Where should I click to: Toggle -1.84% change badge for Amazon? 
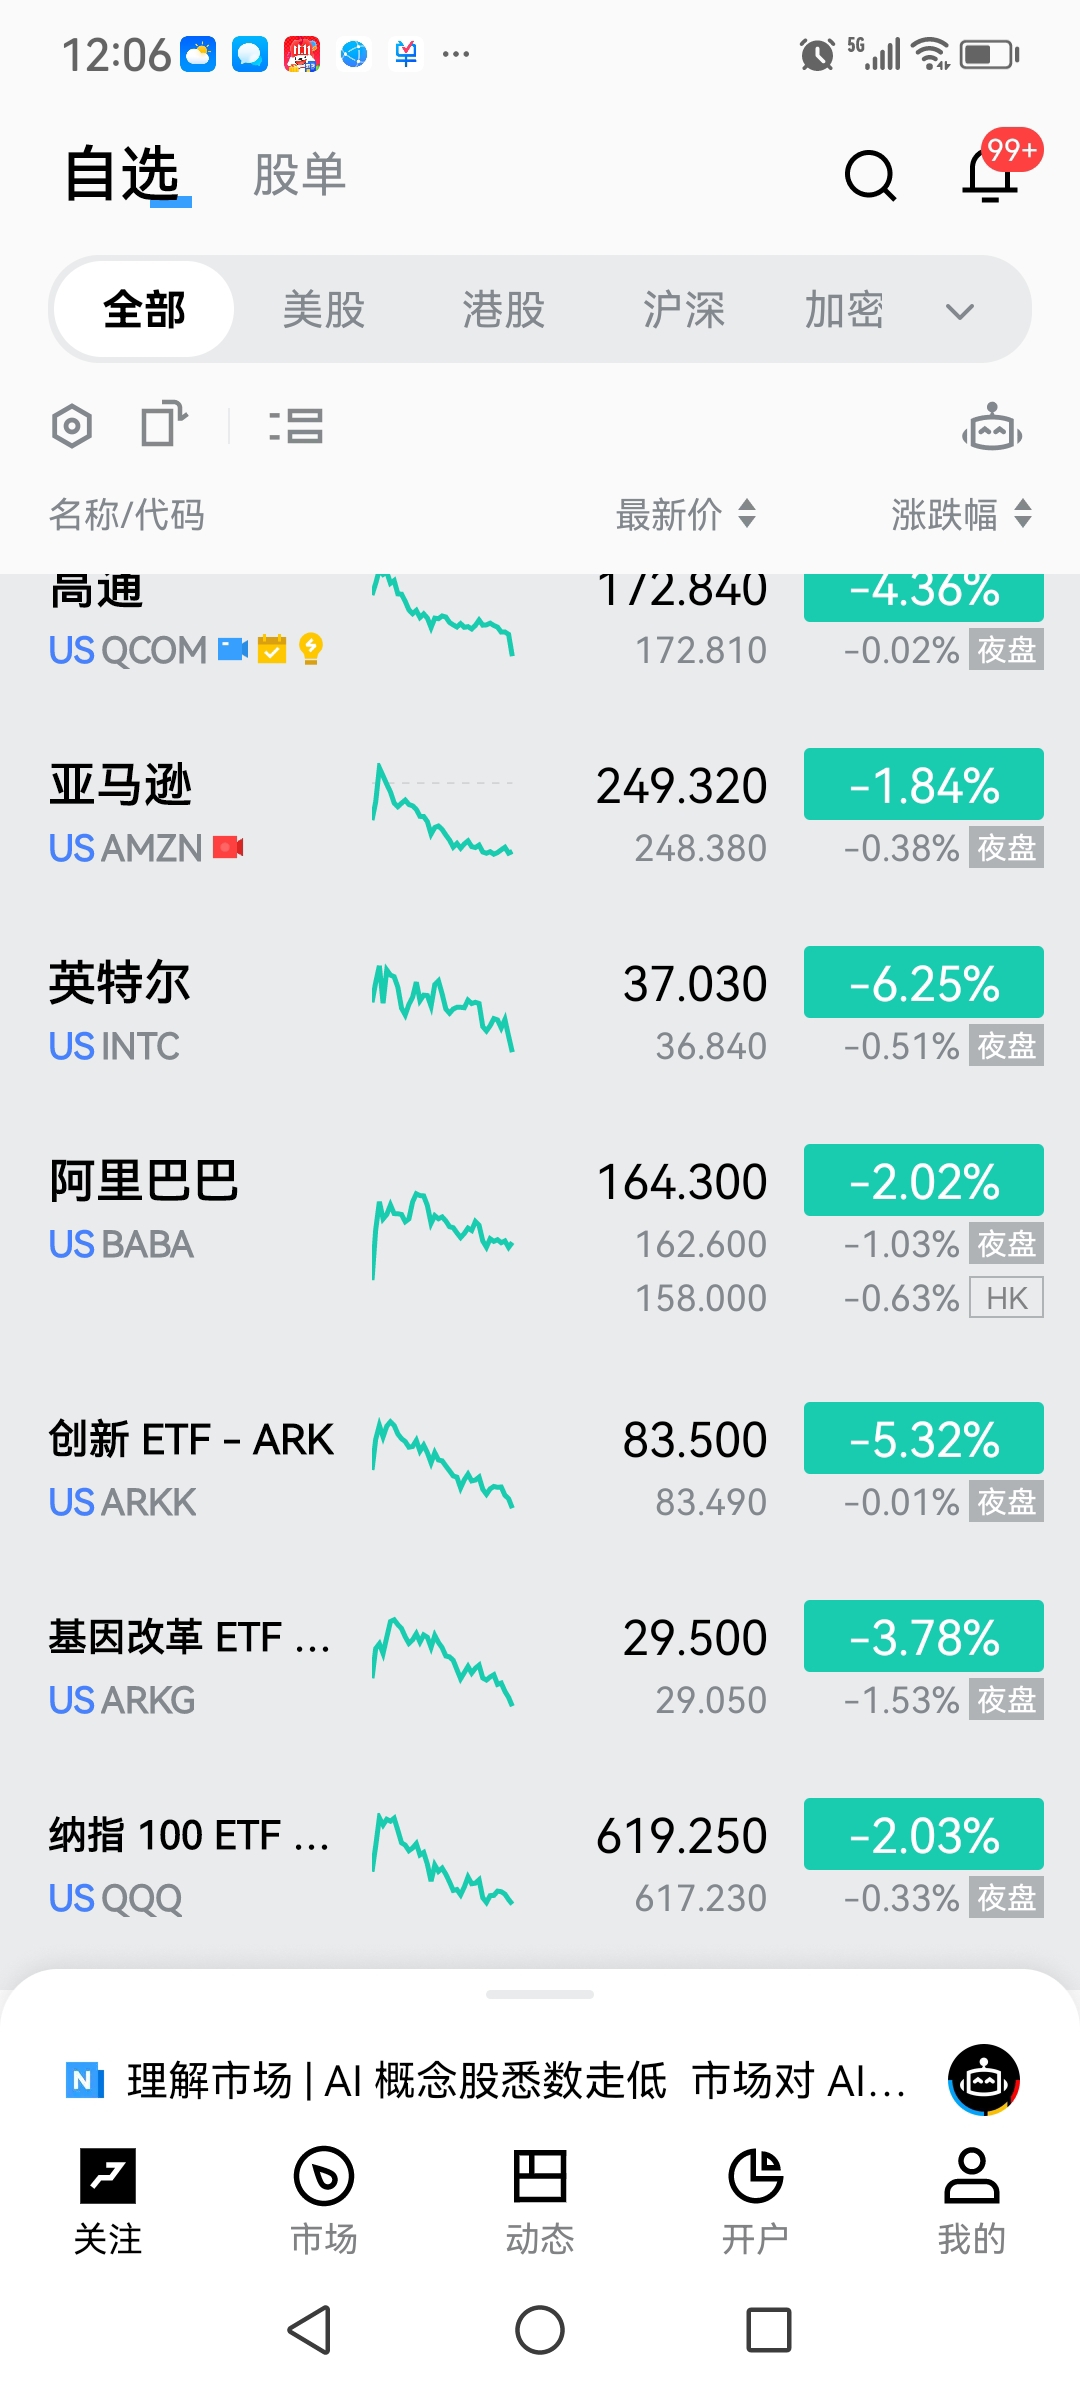(x=924, y=784)
